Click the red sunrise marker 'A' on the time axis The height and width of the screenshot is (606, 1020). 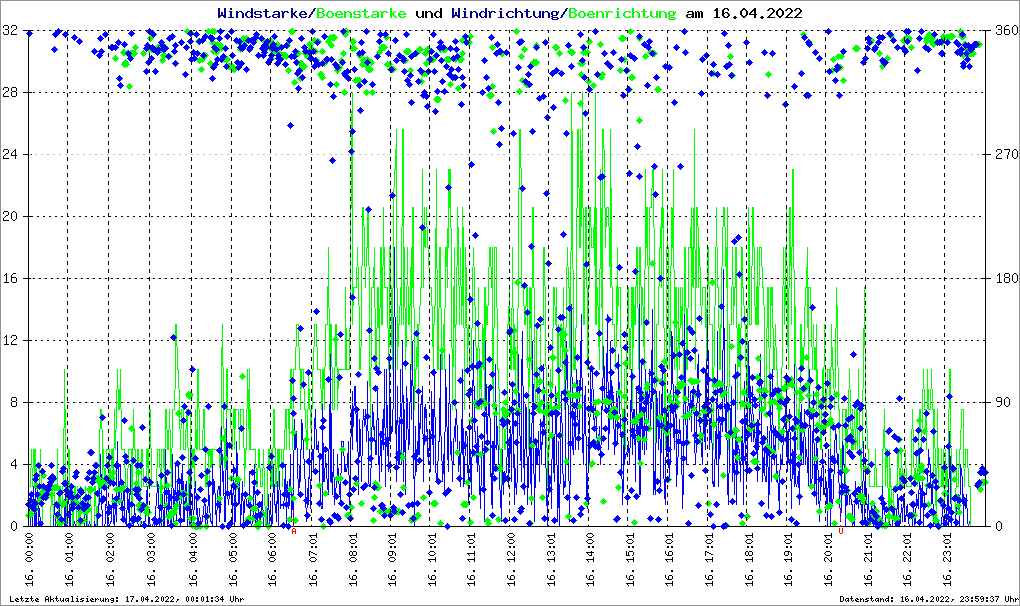[x=293, y=531]
